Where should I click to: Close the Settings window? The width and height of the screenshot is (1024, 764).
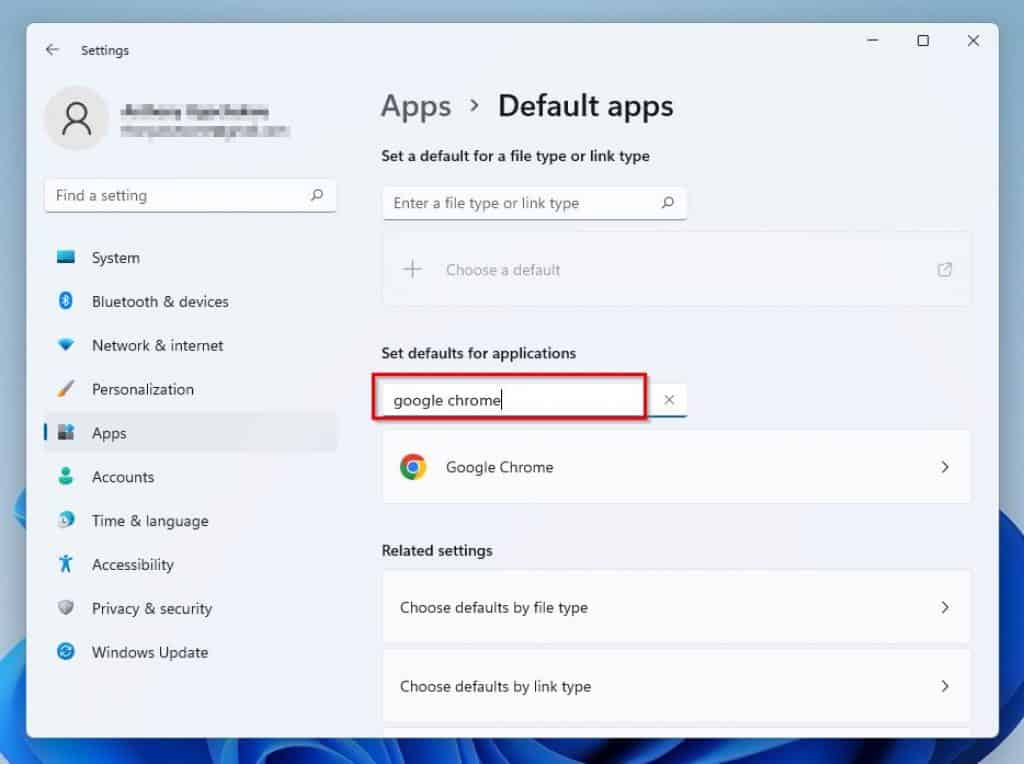tap(973, 40)
